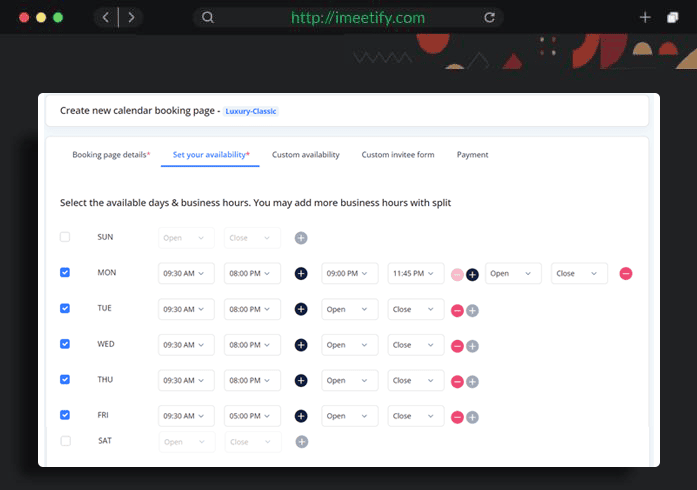Image resolution: width=697 pixels, height=490 pixels.
Task: Go to the Payment tab
Action: (x=472, y=155)
